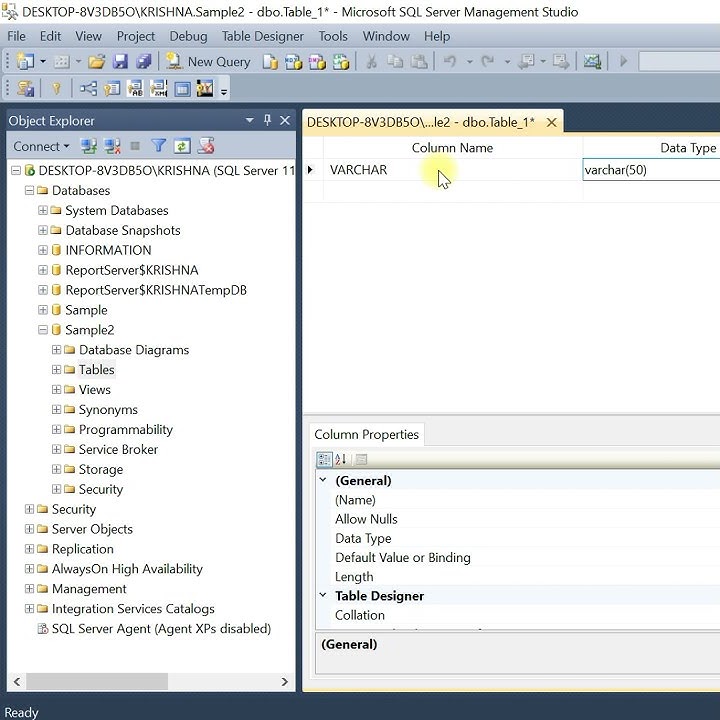Select the Column Properties tab
Viewport: 720px width, 720px height.
tap(366, 434)
